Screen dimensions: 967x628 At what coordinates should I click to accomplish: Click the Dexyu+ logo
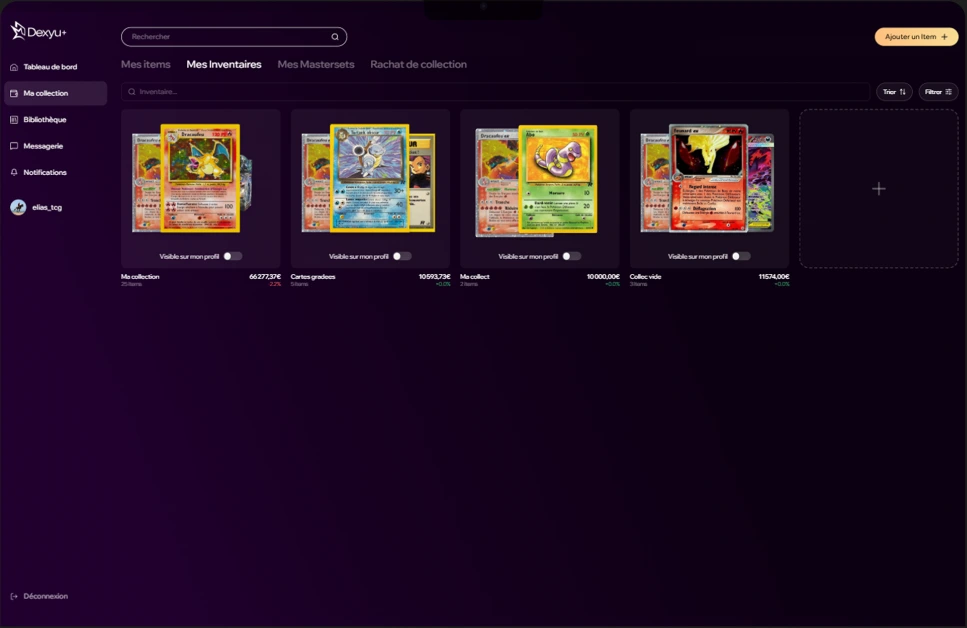38,31
